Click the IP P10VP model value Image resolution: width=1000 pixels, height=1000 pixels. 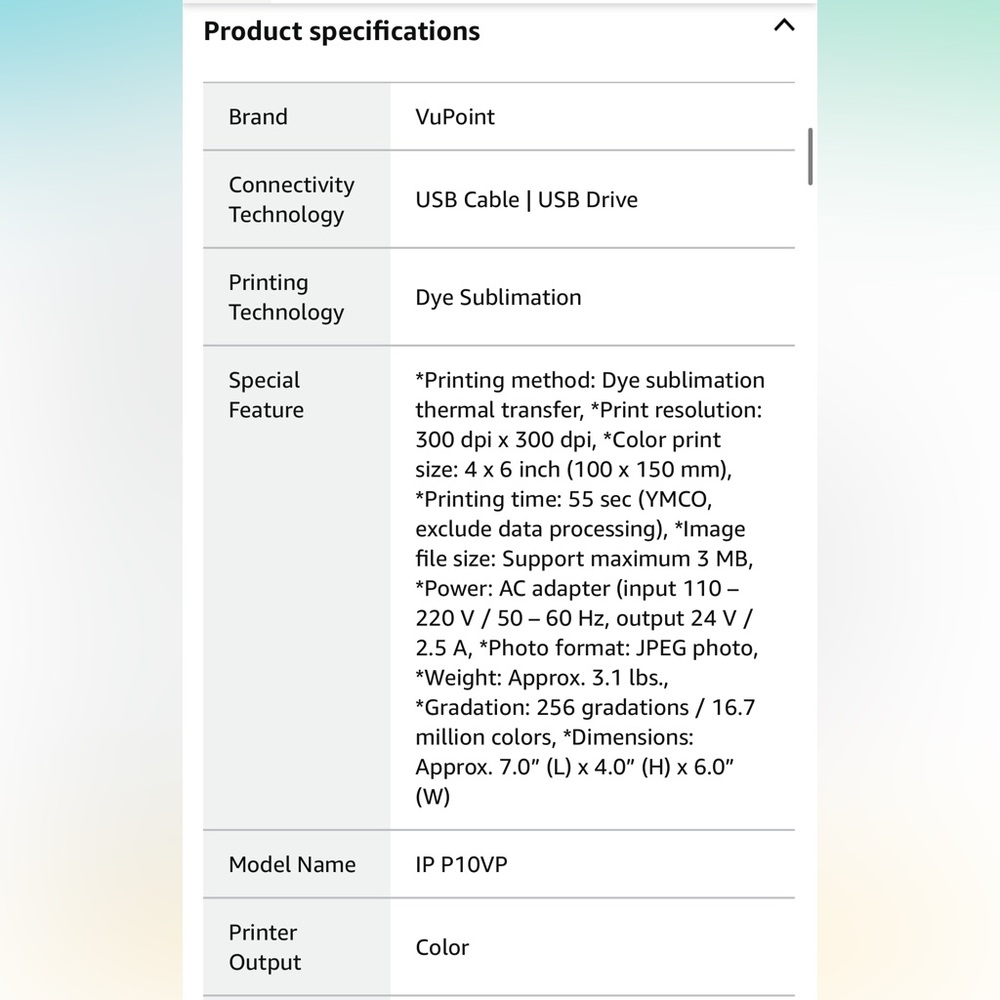coord(461,864)
